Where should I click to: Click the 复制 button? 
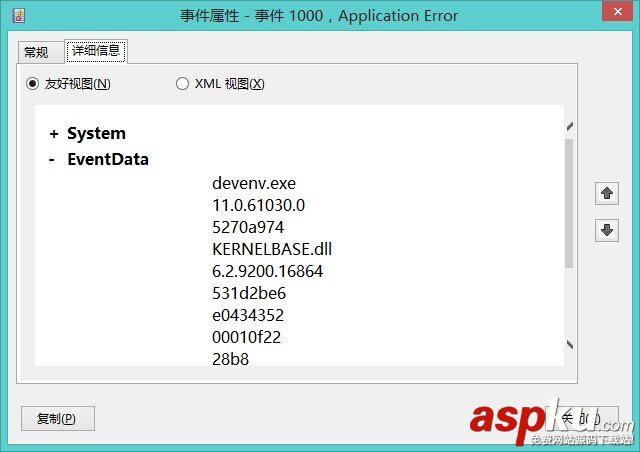(58, 419)
